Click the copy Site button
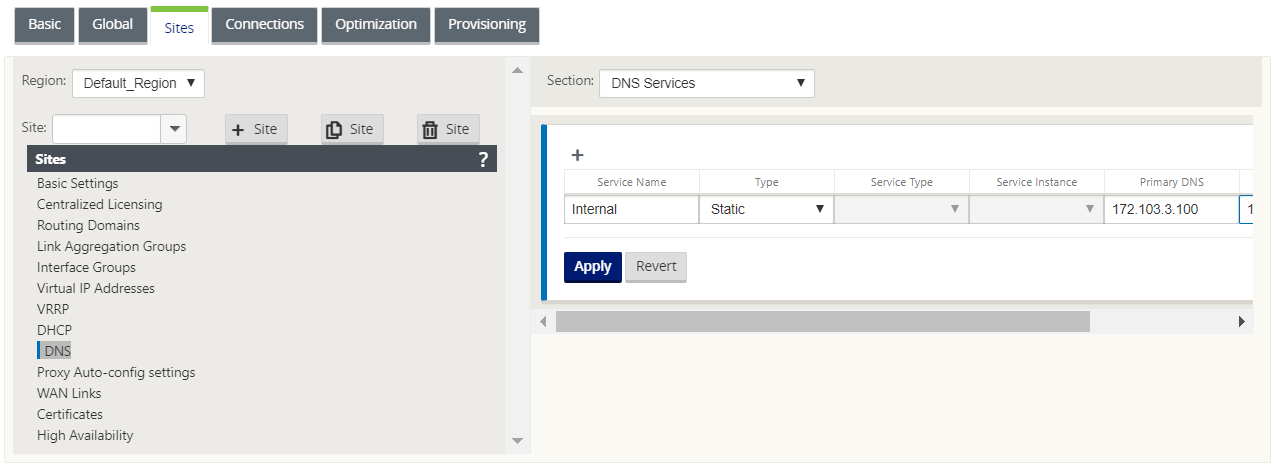 coord(352,129)
